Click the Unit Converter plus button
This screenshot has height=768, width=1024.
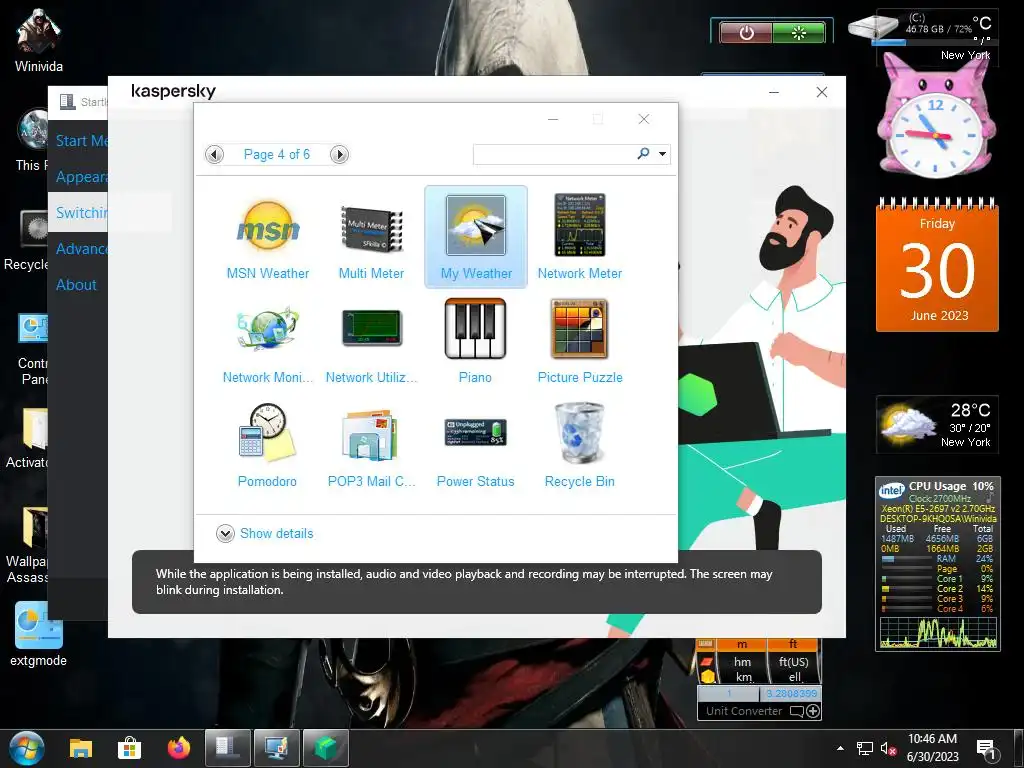[813, 711]
